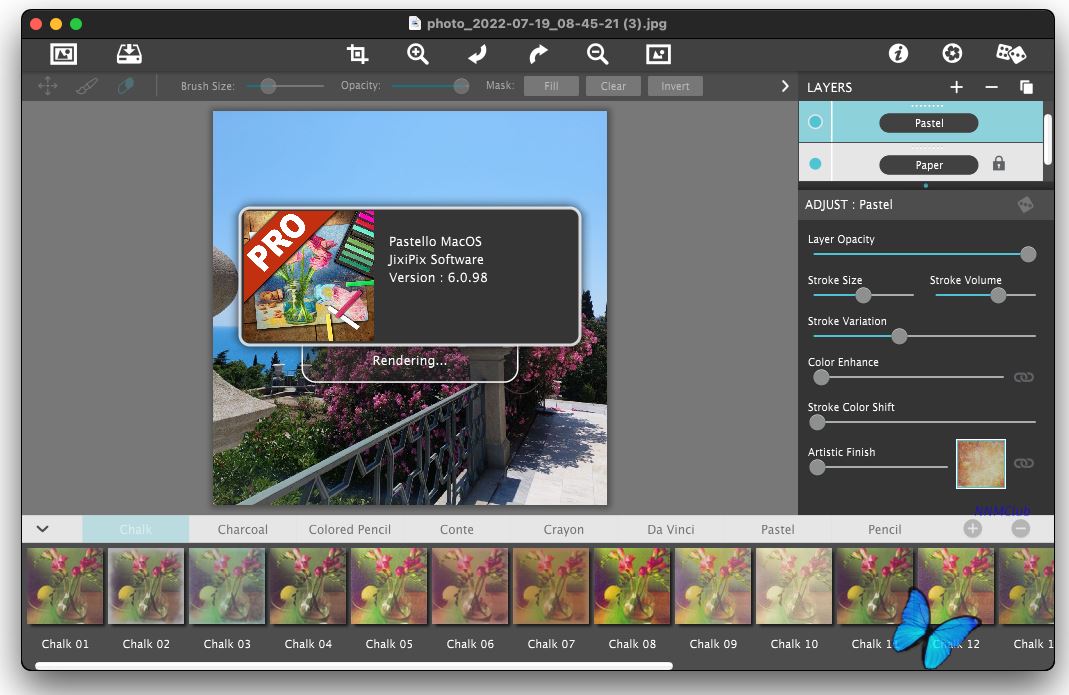Duplicate layer with copy icon
This screenshot has height=695, width=1069.
tap(1026, 87)
